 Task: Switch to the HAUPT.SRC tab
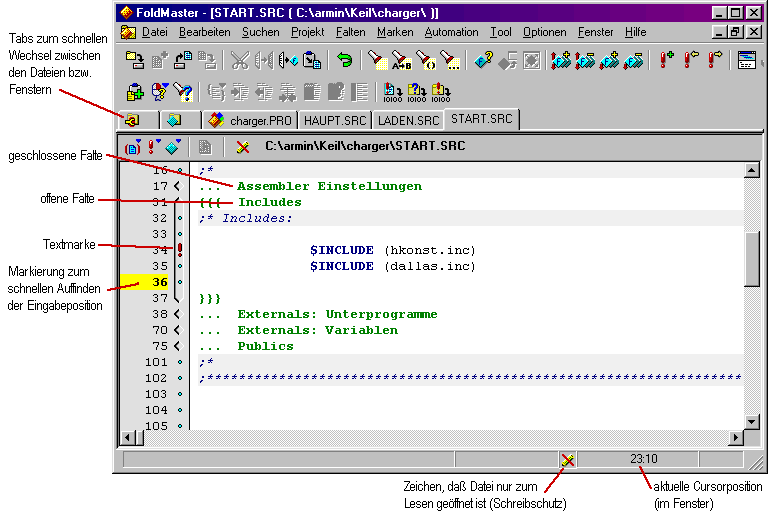(335, 121)
